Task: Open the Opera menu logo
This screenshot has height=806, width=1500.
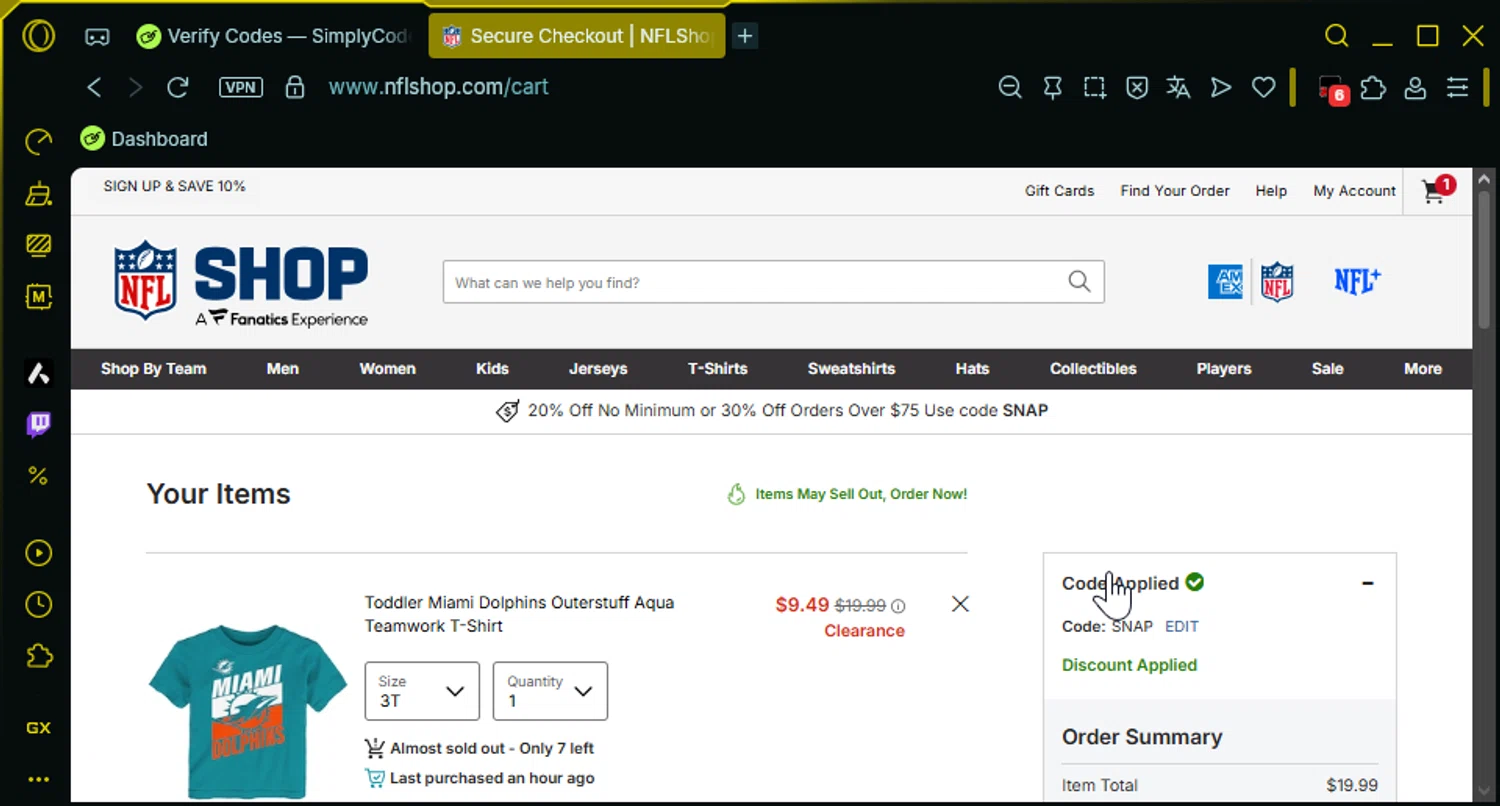Action: (x=39, y=36)
